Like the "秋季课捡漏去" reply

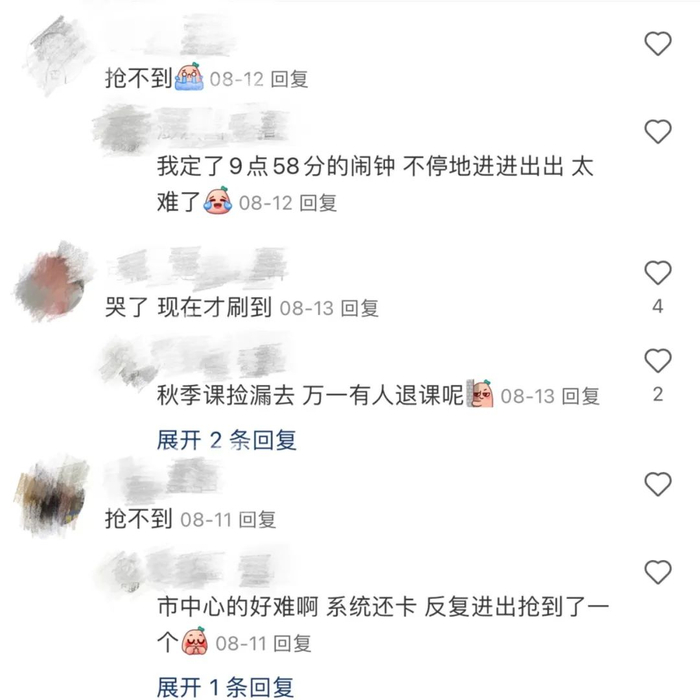coord(658,360)
